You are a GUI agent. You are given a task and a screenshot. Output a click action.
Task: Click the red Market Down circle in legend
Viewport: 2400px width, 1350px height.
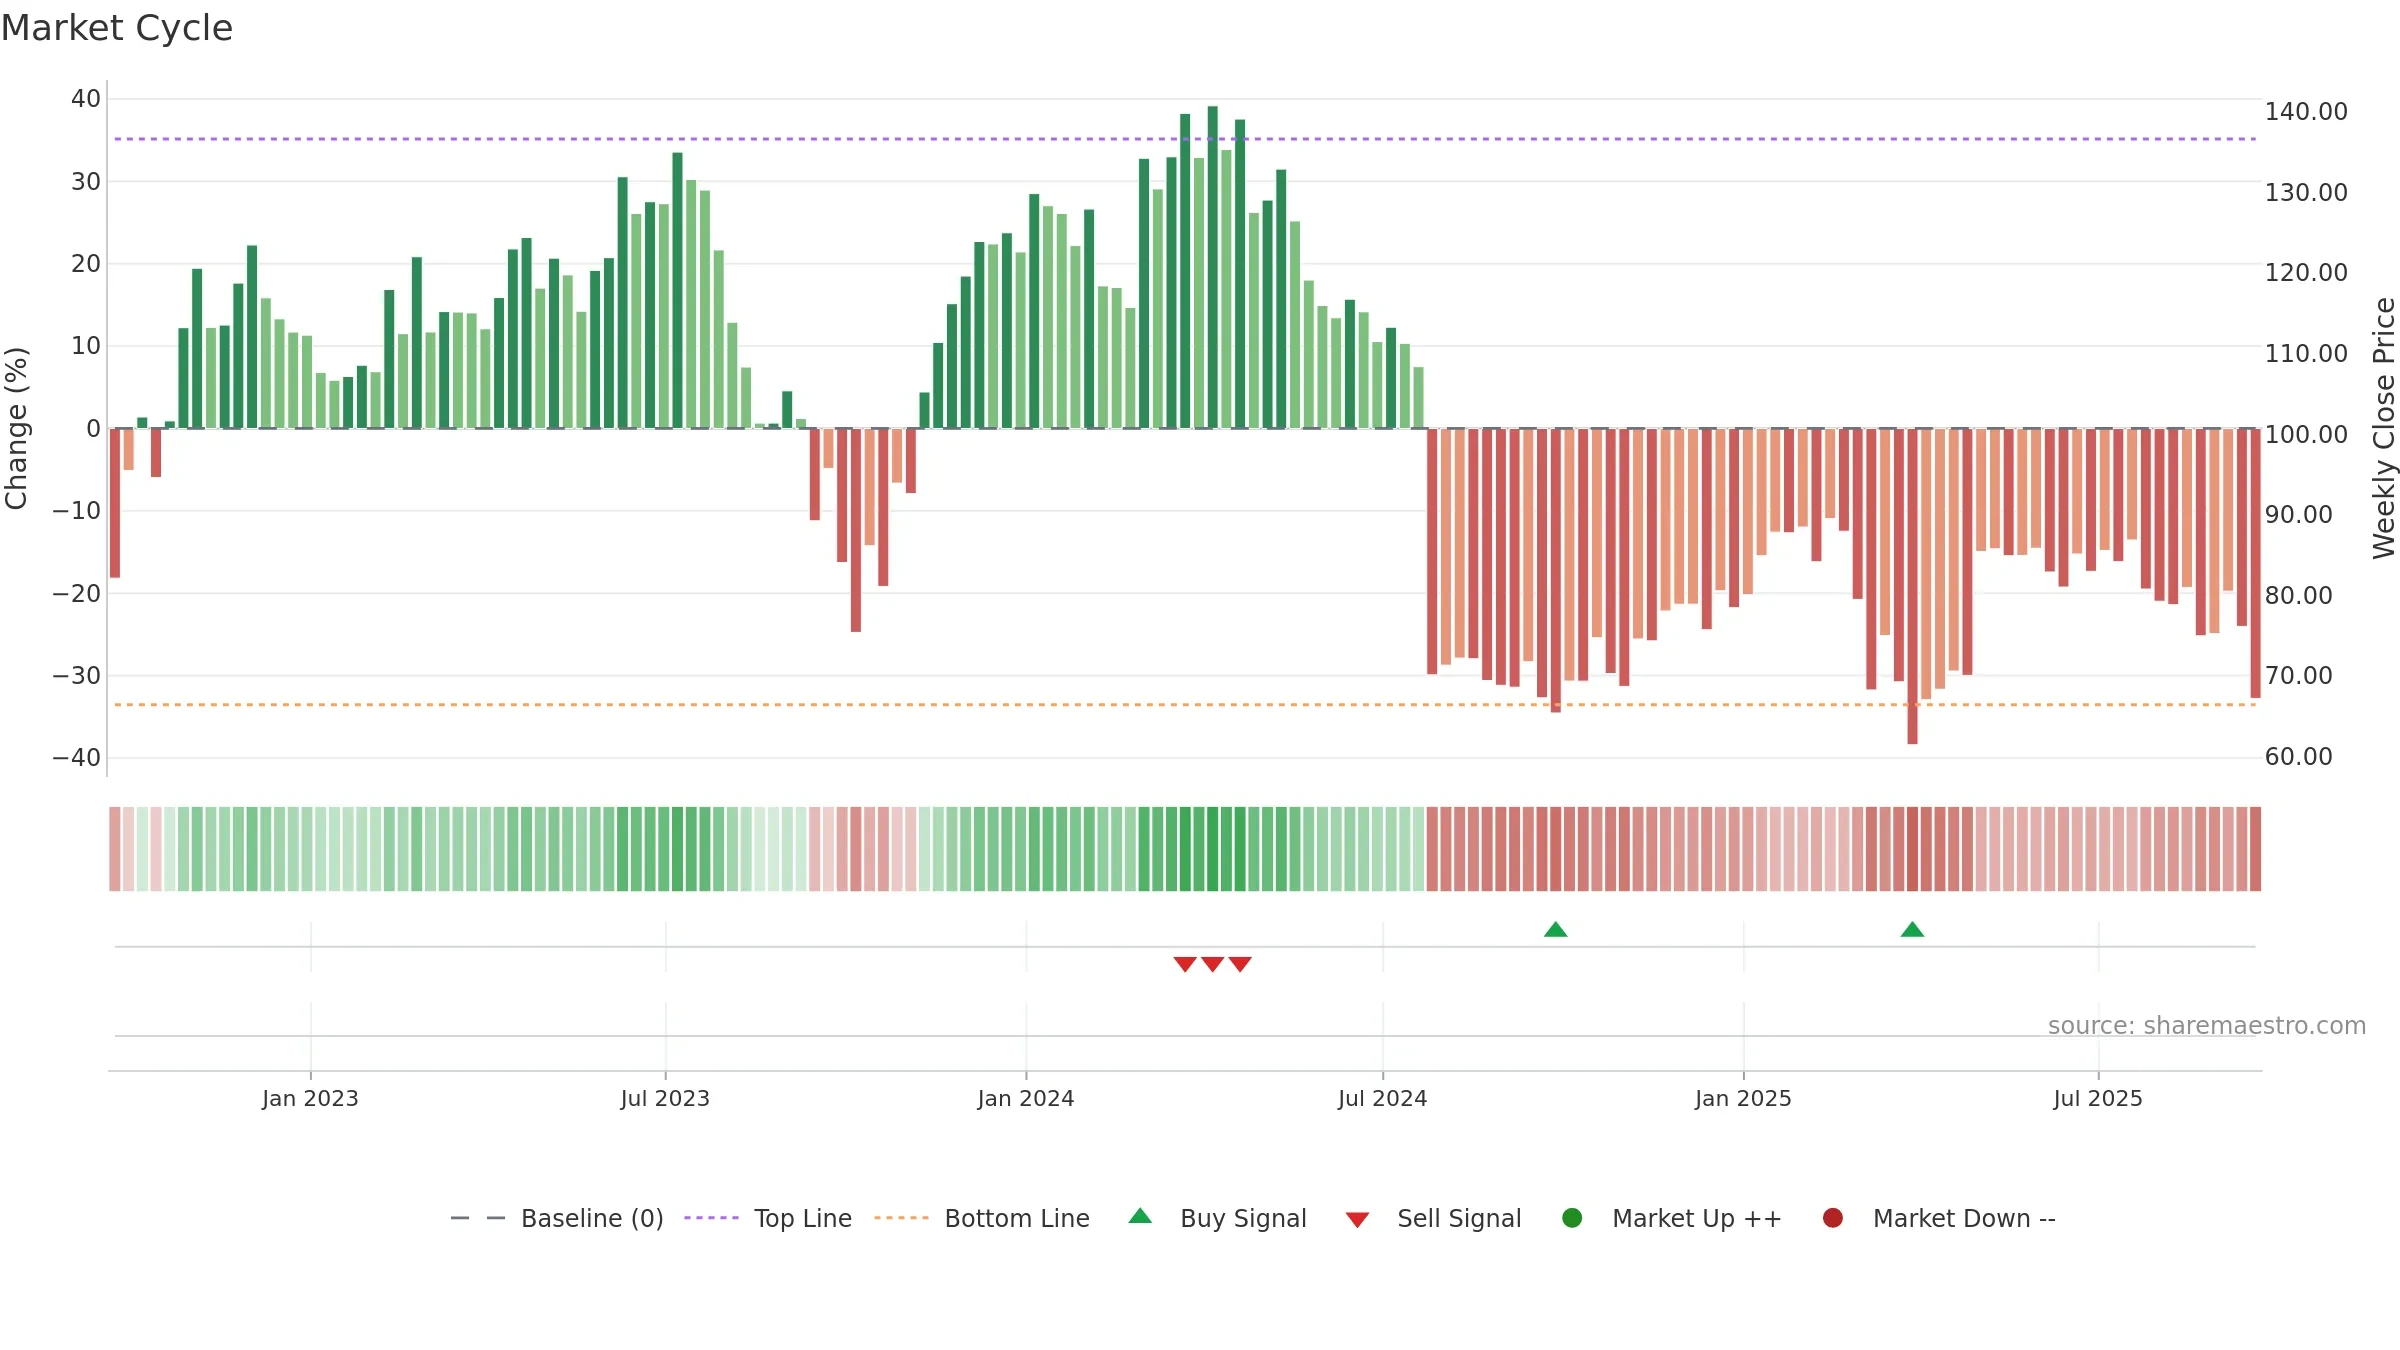[1833, 1218]
